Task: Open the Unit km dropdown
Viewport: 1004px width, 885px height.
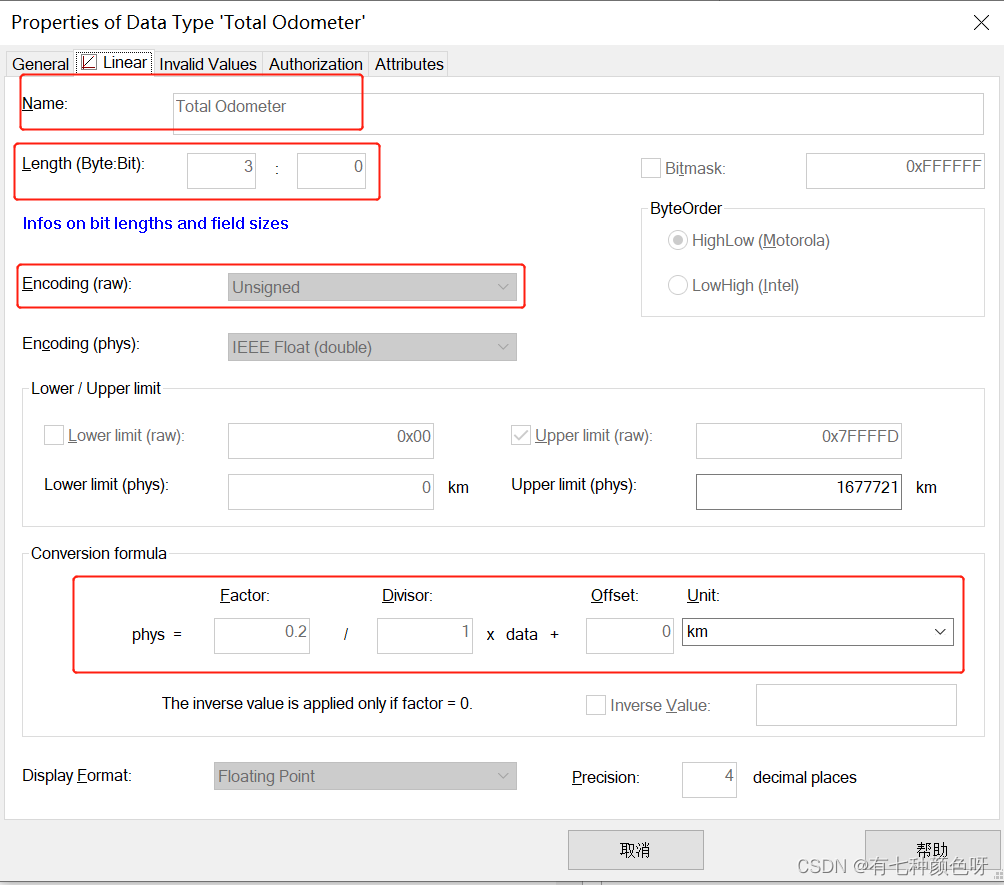Action: click(818, 632)
